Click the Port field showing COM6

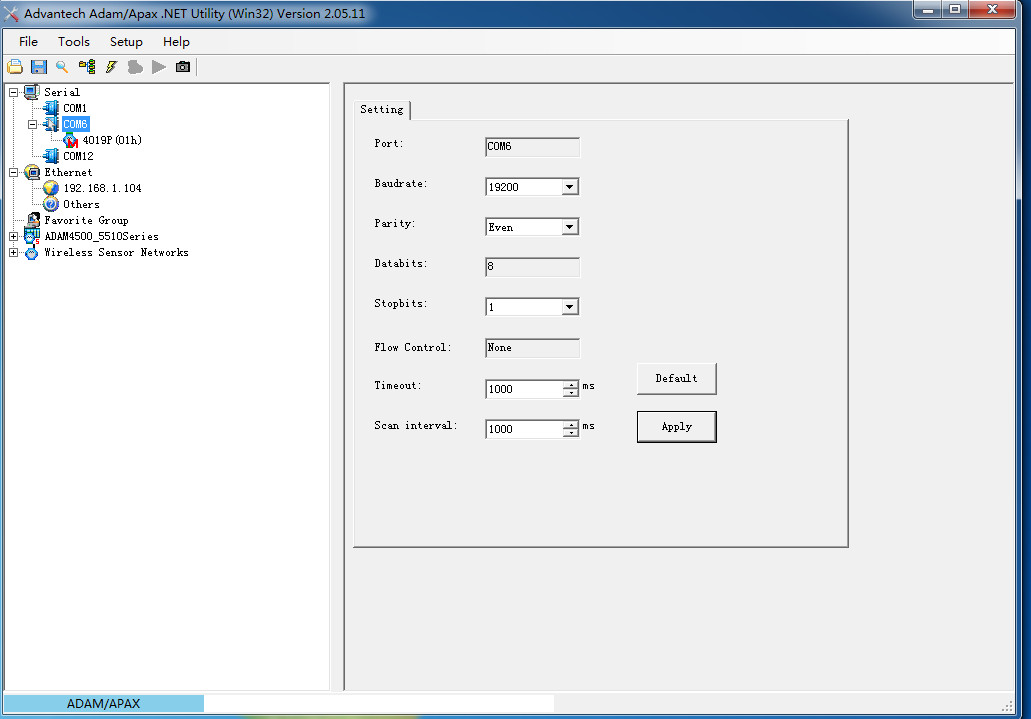coord(532,147)
